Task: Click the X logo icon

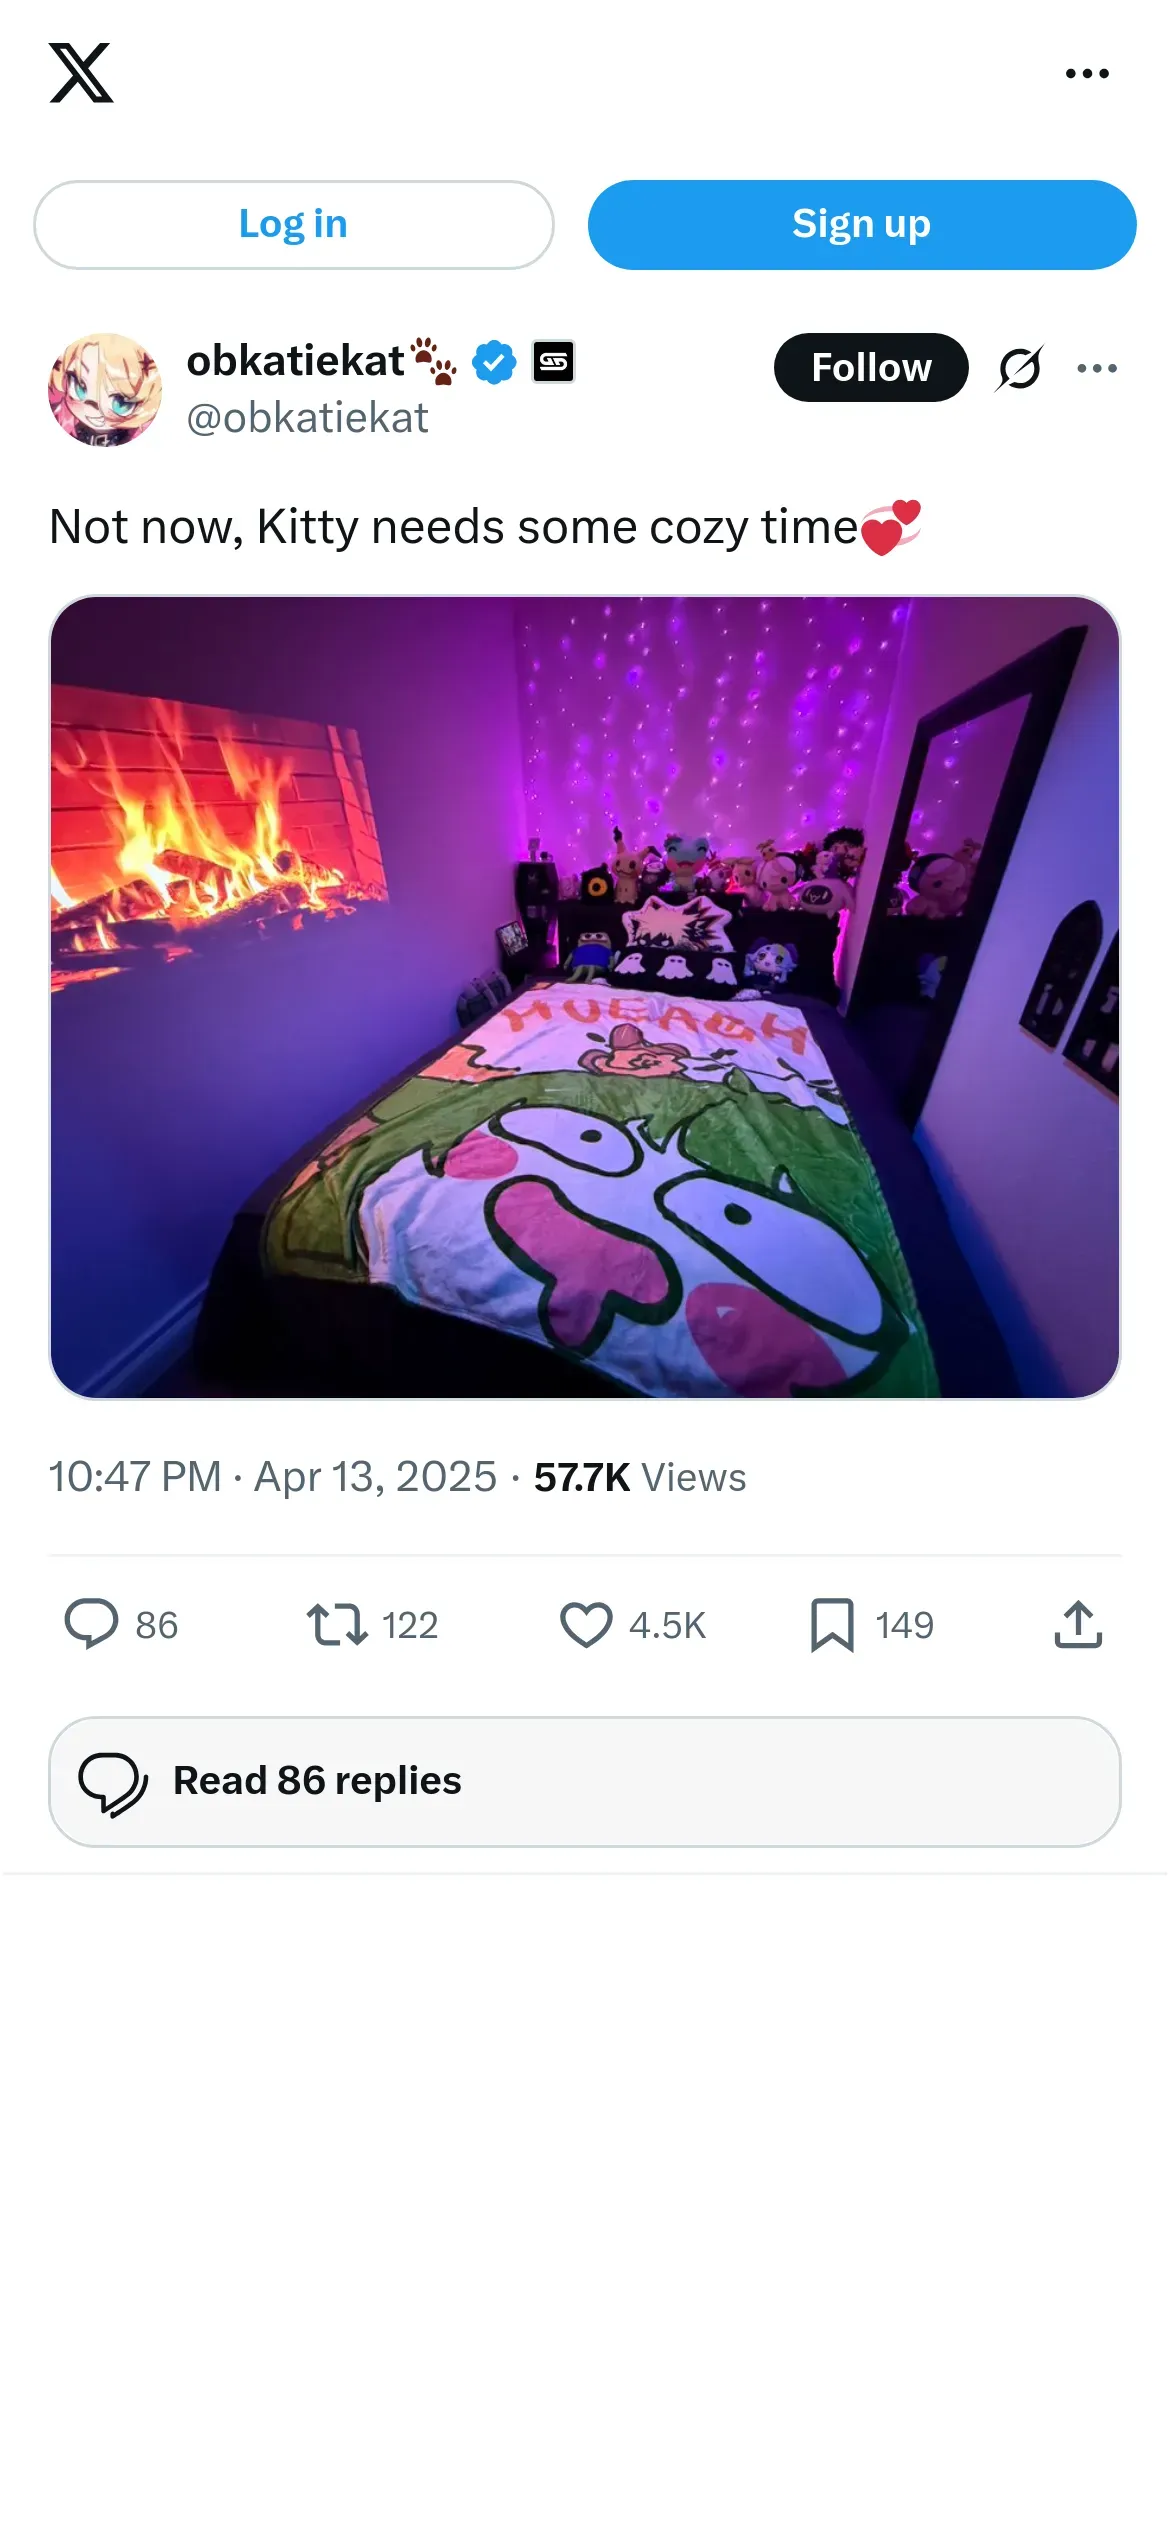Action: (81, 73)
